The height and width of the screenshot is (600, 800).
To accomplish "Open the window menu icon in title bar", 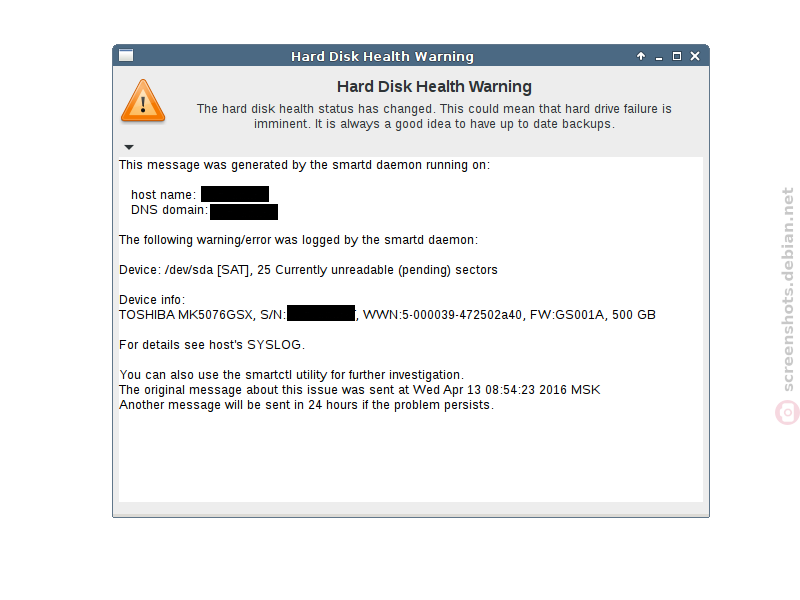I will [126, 56].
